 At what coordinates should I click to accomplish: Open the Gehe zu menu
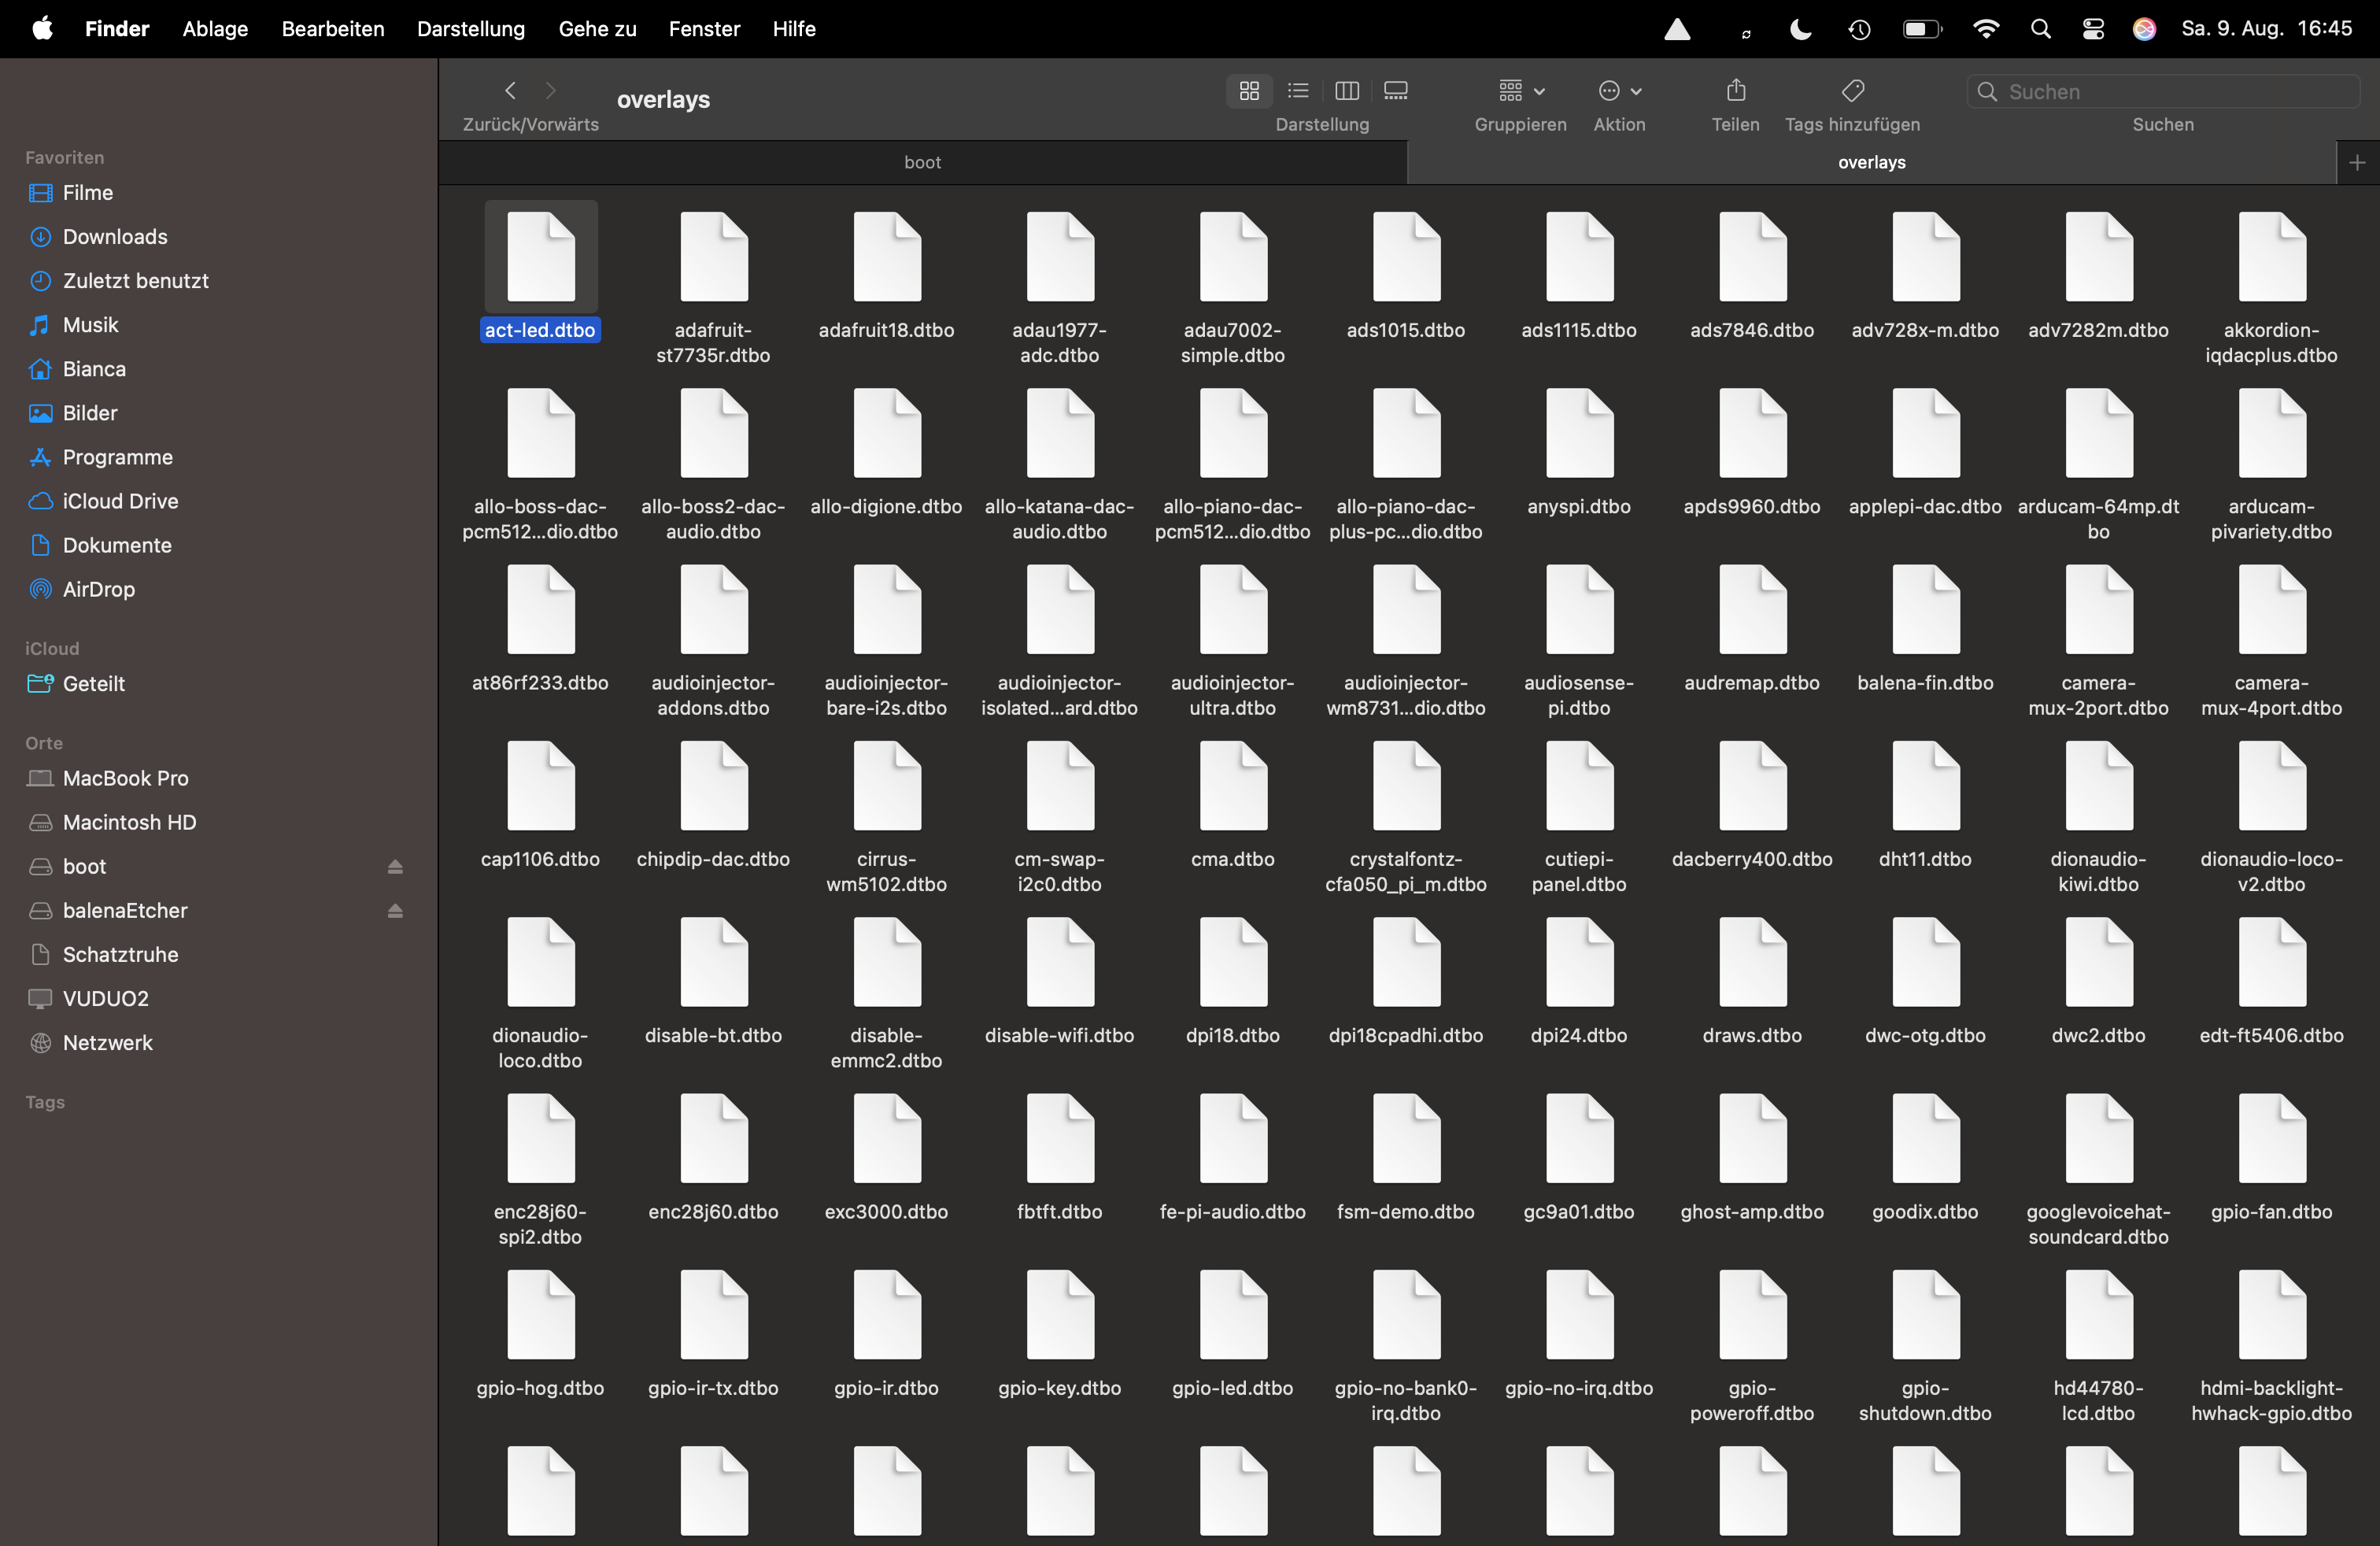597,29
